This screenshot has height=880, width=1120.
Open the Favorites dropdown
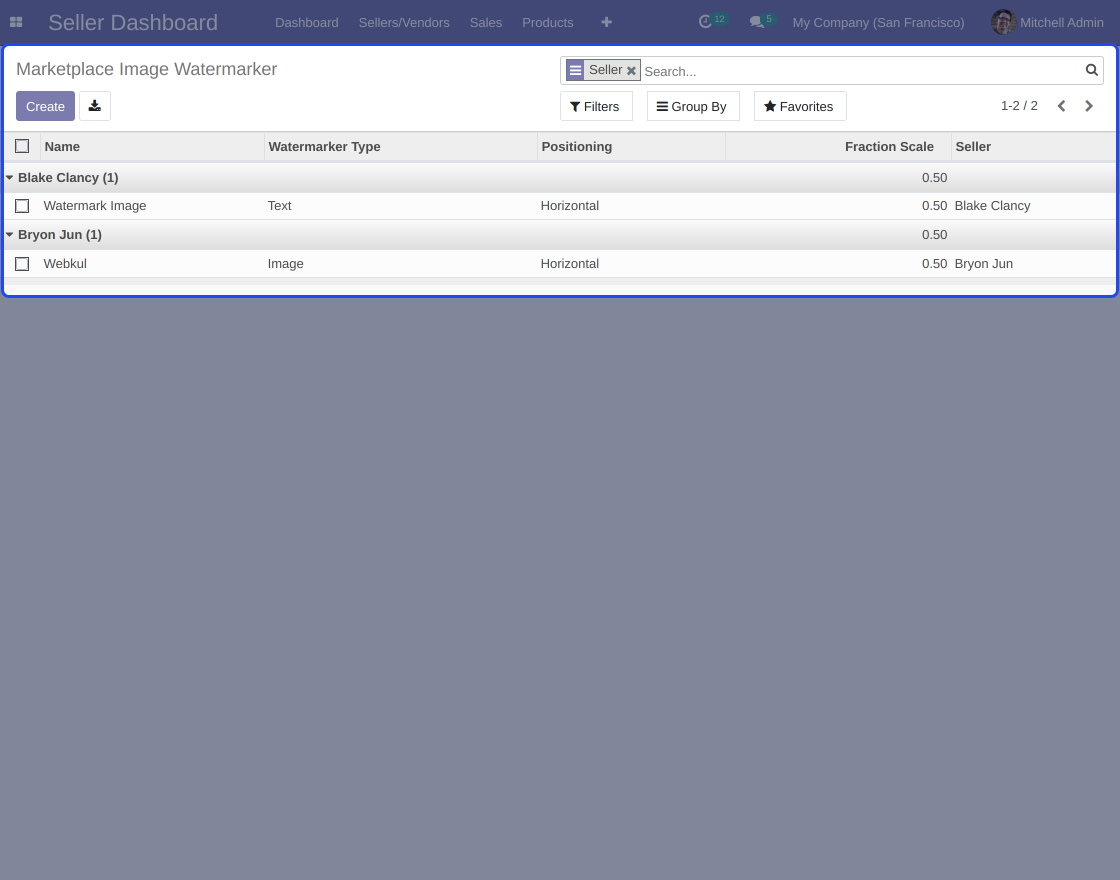point(799,106)
